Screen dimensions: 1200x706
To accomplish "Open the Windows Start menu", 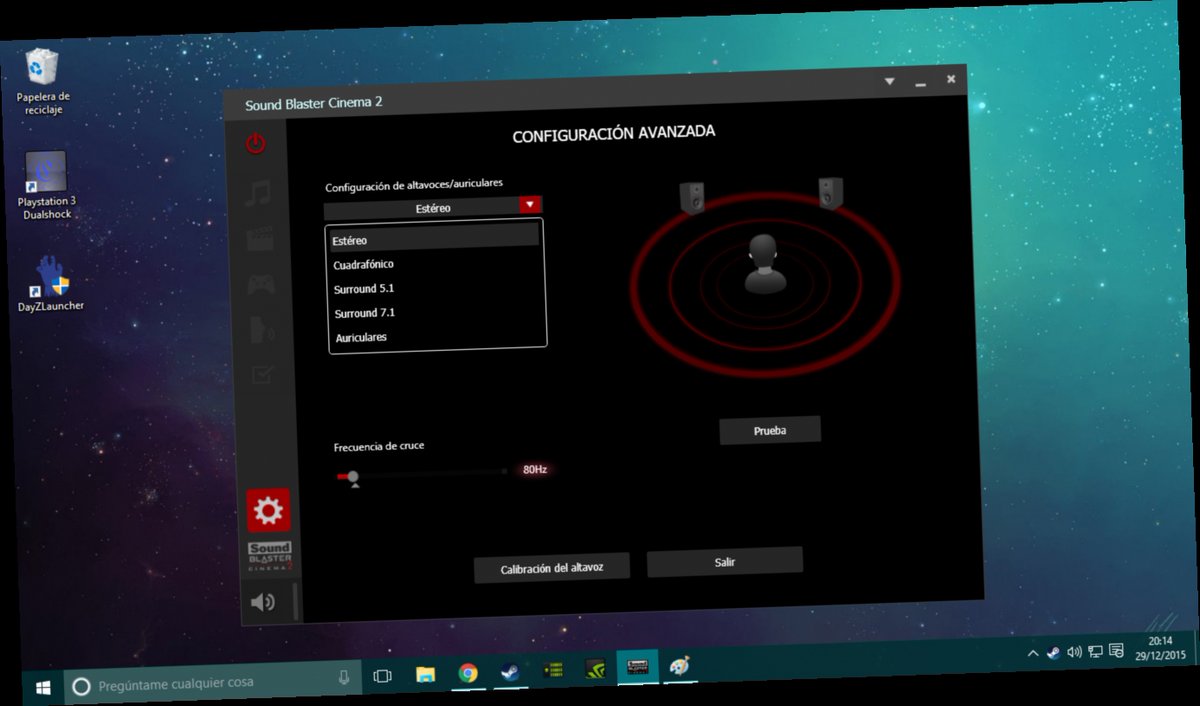I will point(43,687).
